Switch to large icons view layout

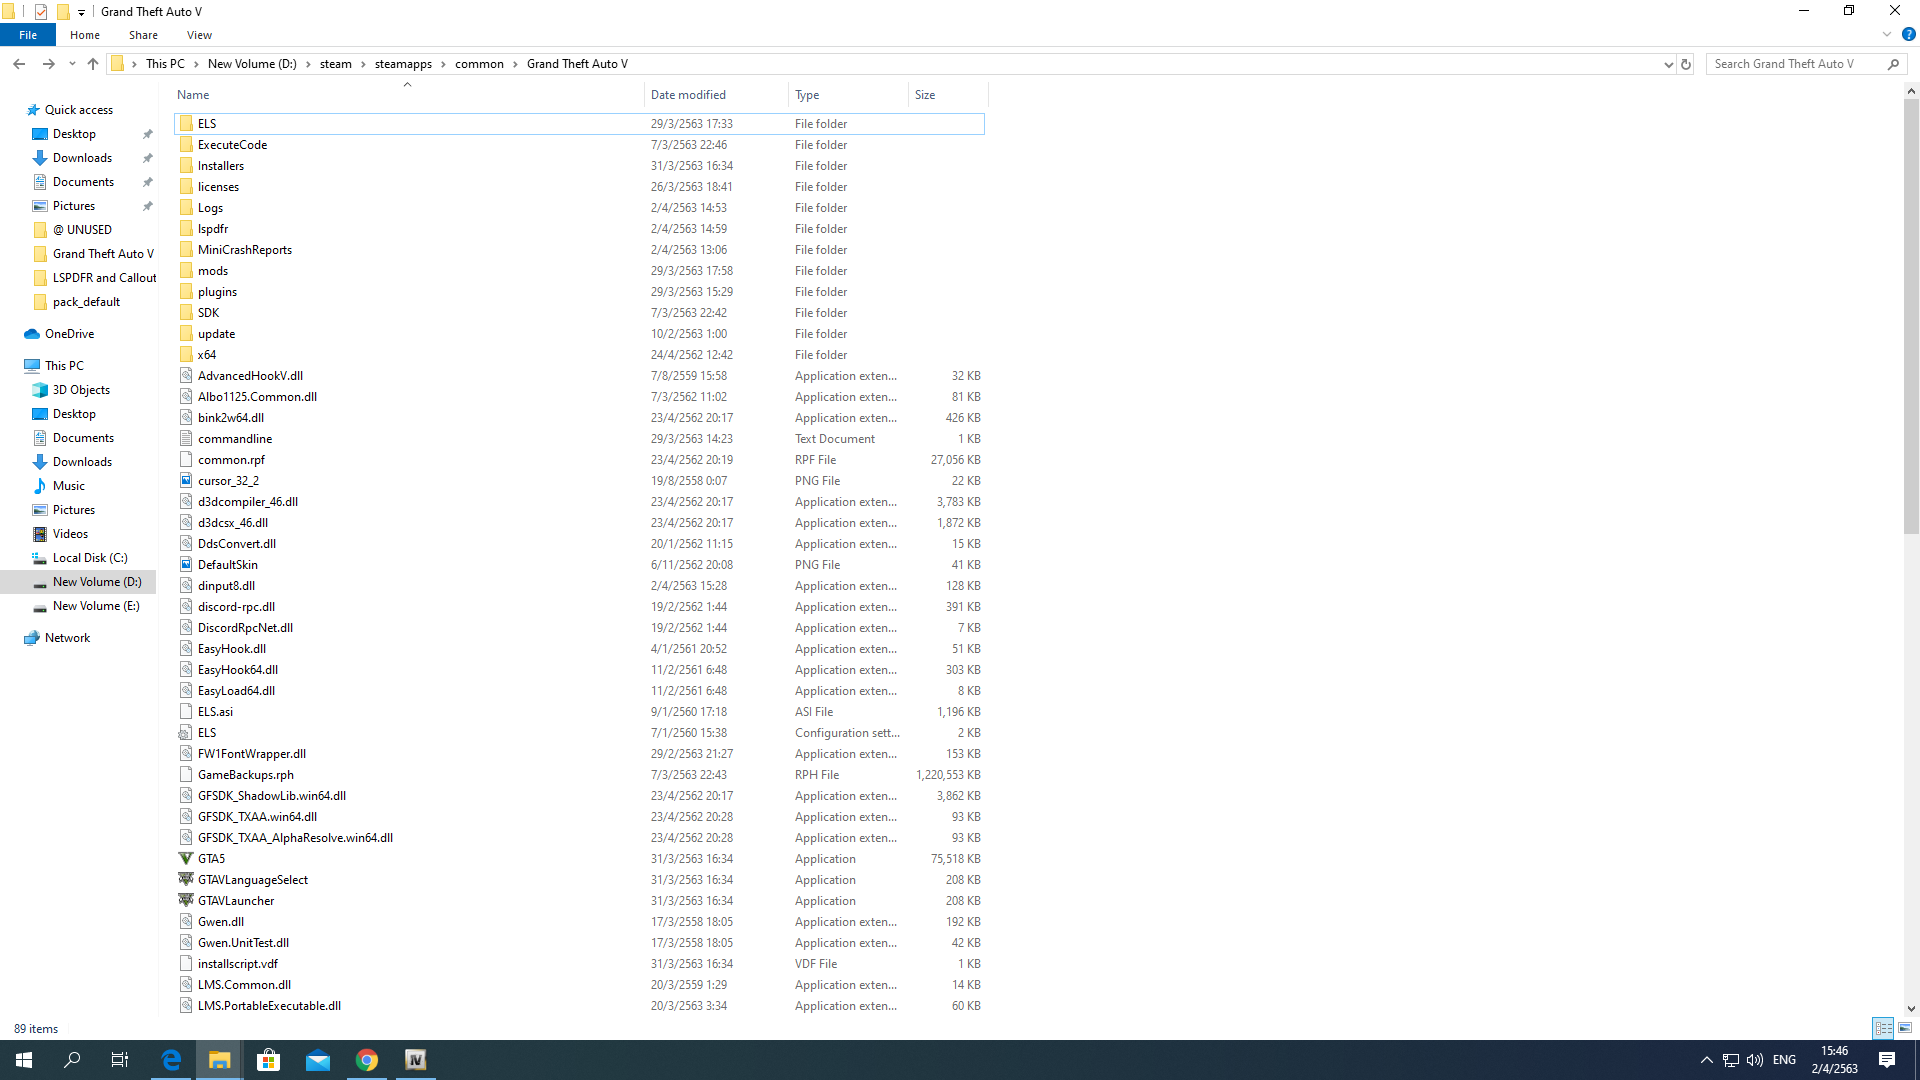click(x=1905, y=1028)
